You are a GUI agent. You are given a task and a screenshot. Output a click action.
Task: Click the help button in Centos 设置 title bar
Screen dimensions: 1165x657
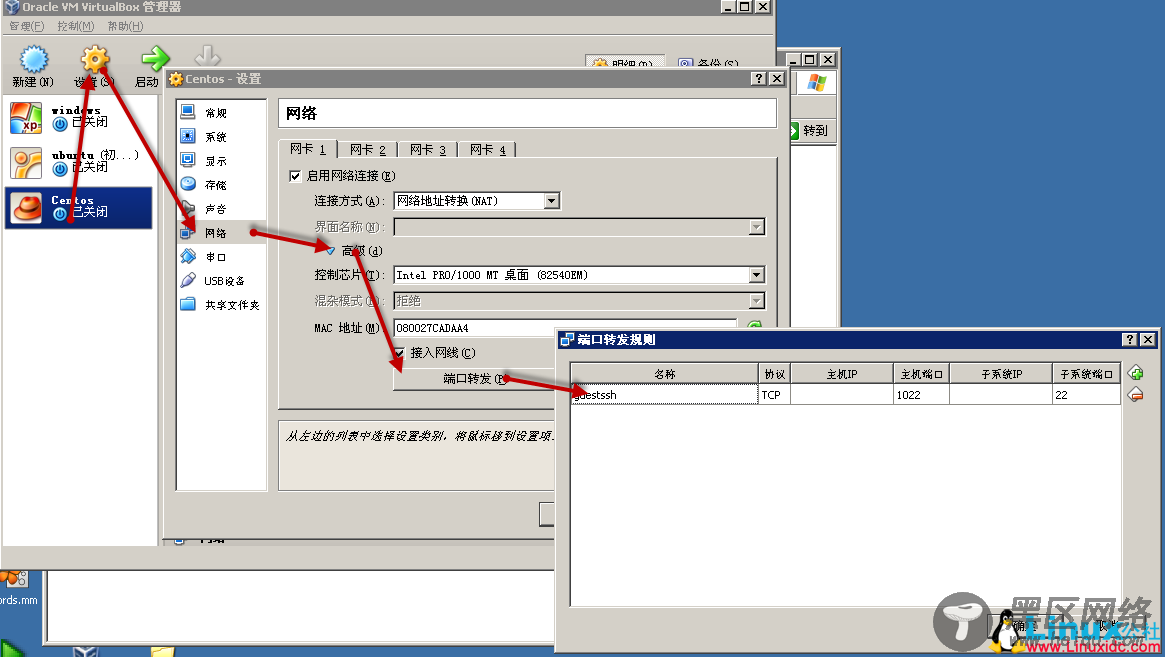tap(759, 79)
